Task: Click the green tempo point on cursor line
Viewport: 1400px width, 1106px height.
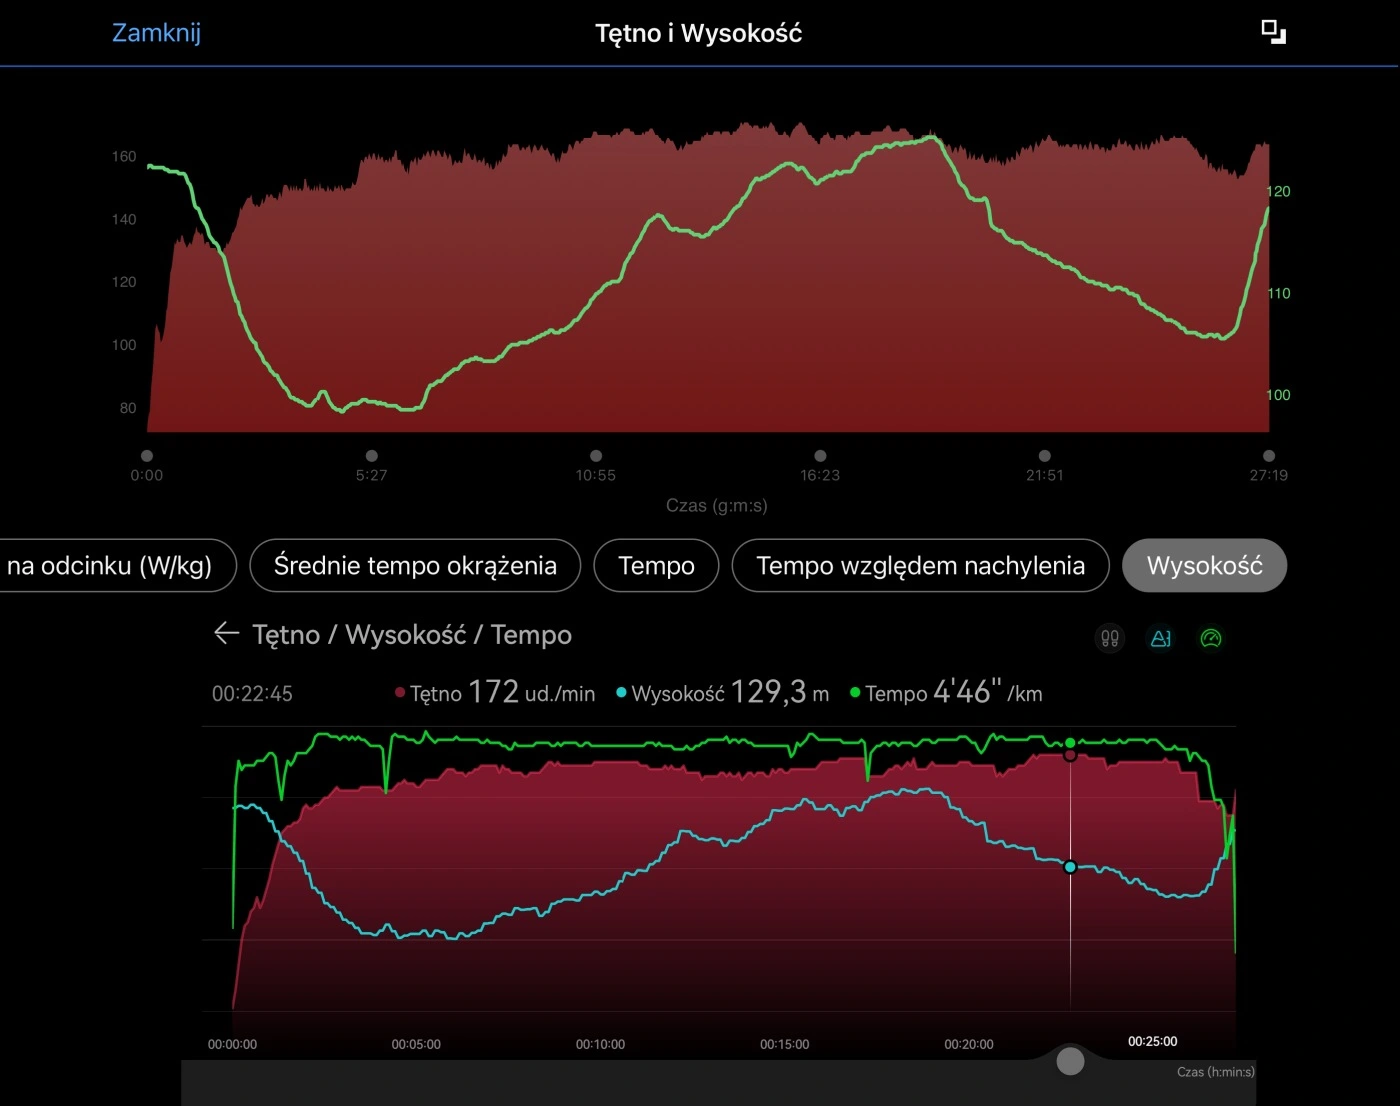Action: click(x=1070, y=743)
